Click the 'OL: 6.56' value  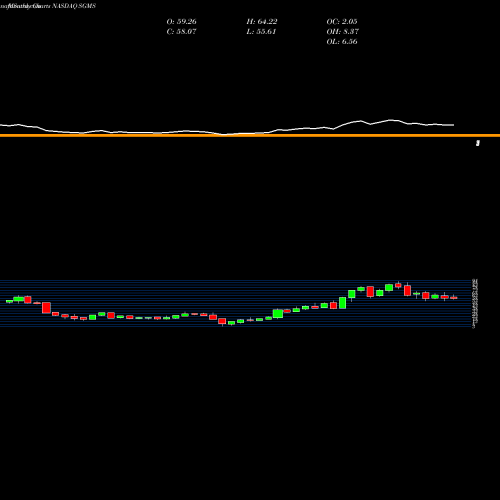pyautogui.click(x=342, y=42)
